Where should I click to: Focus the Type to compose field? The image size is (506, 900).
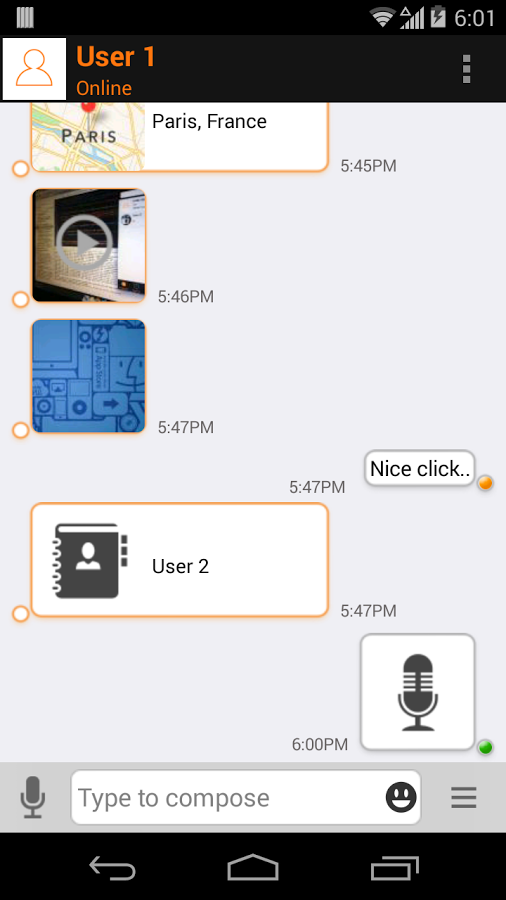pyautogui.click(x=246, y=797)
